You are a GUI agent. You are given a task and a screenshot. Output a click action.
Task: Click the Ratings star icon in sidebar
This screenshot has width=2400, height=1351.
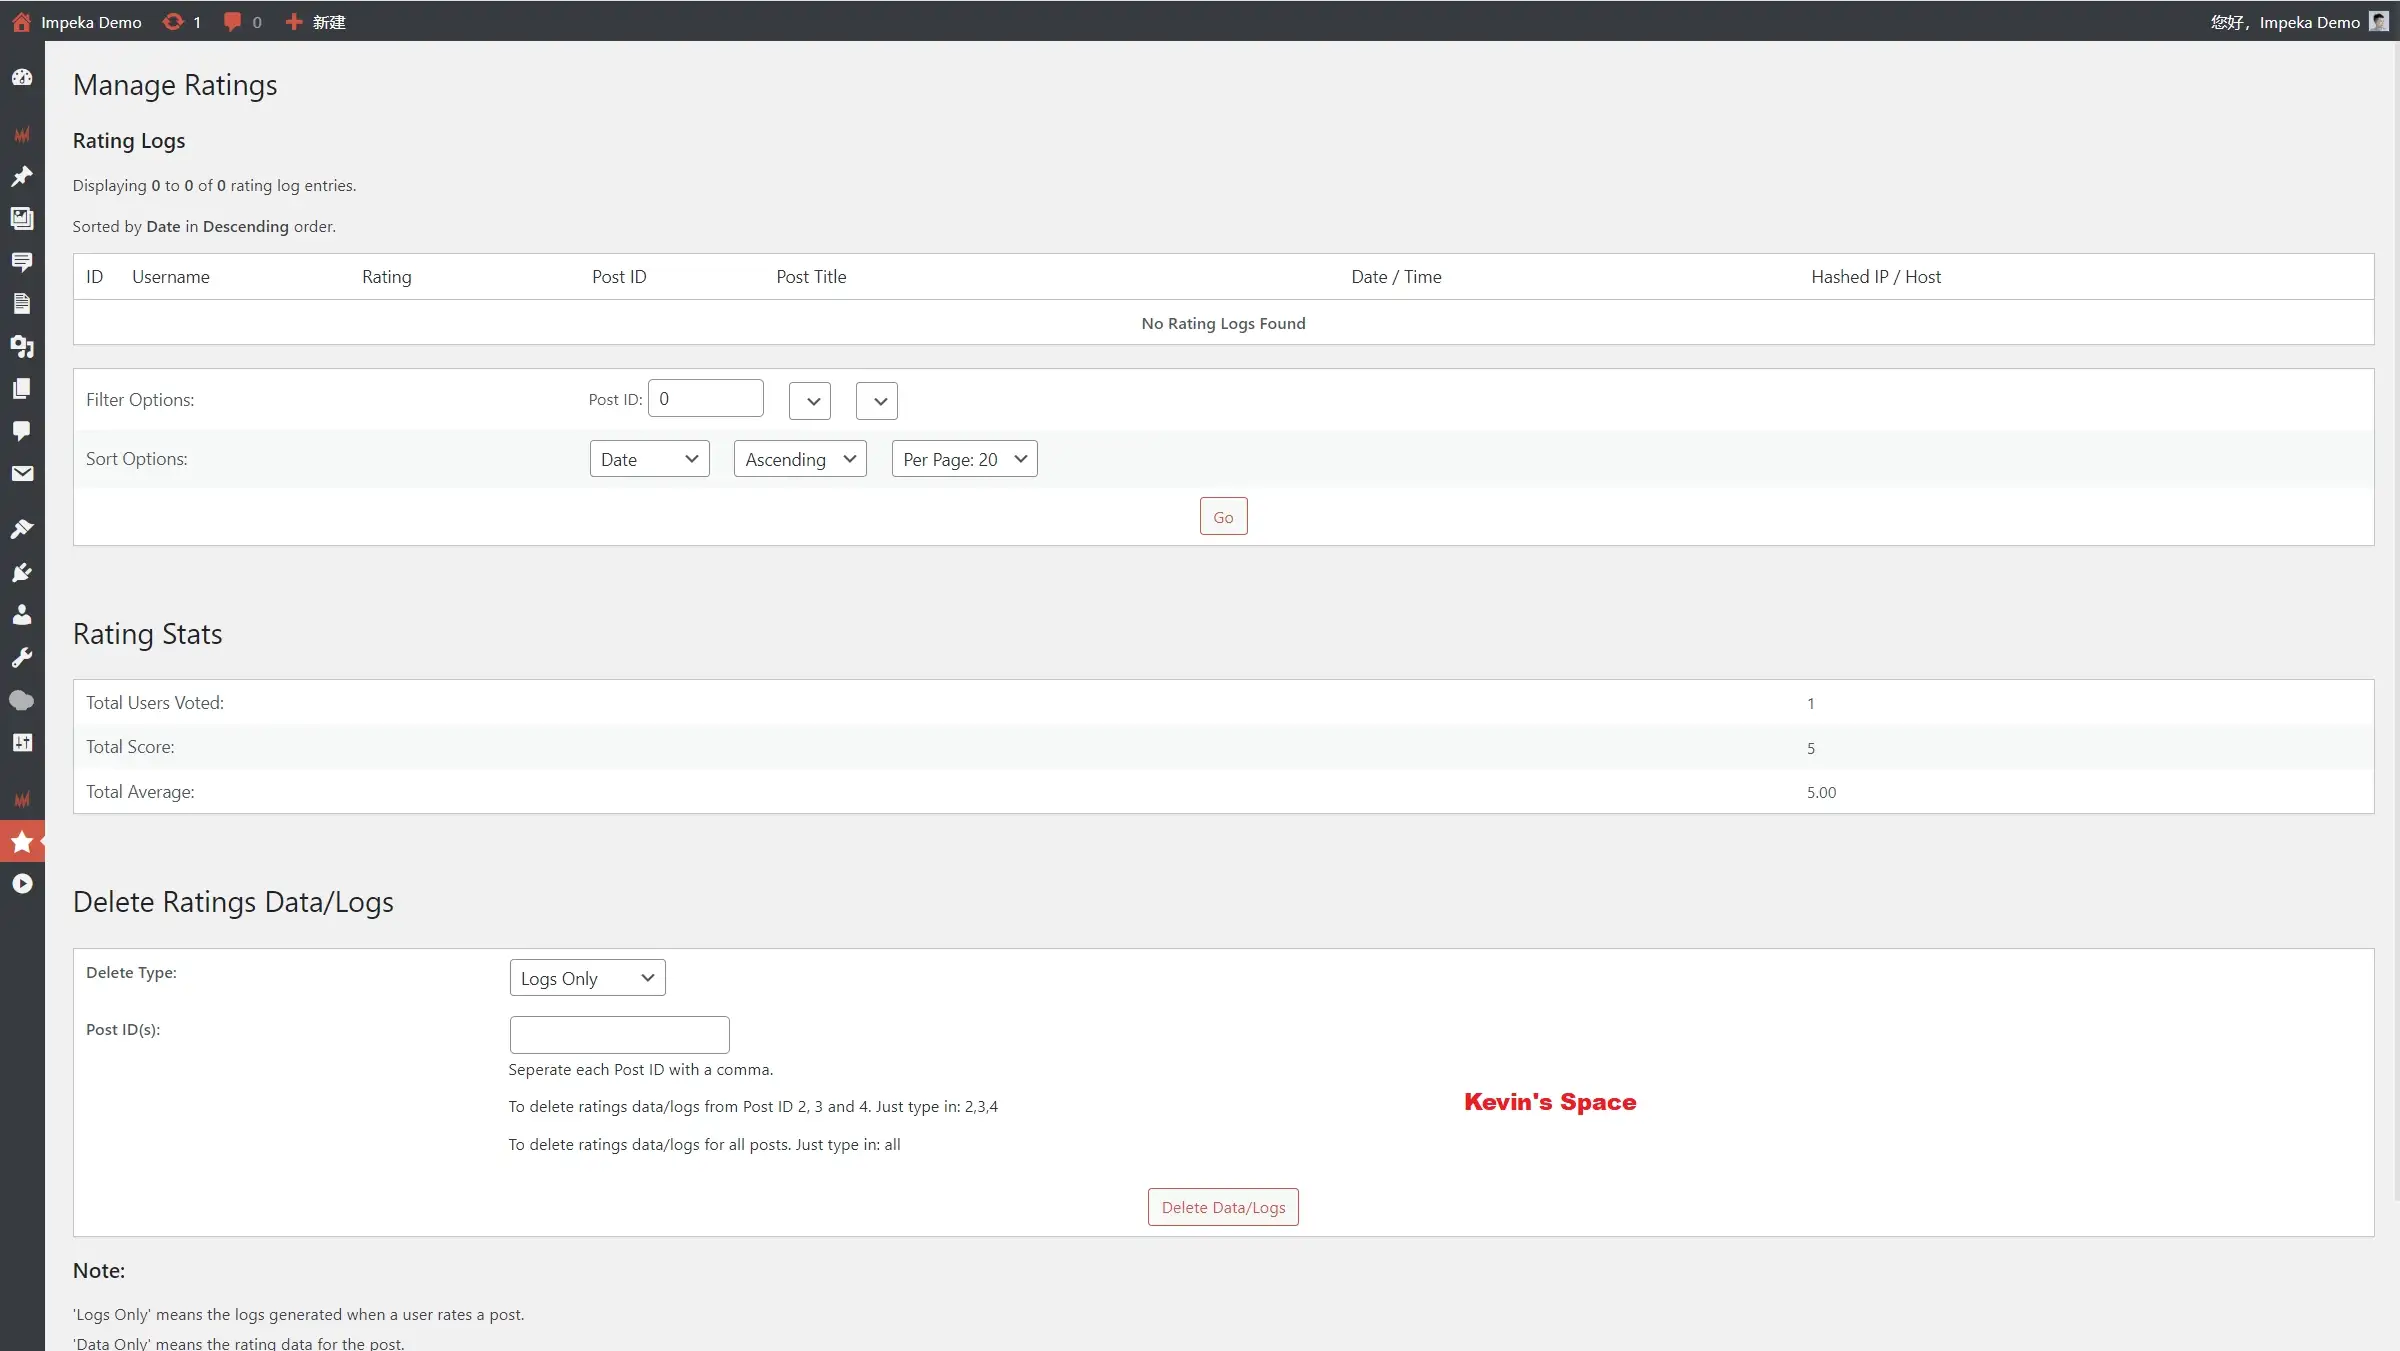(x=22, y=842)
